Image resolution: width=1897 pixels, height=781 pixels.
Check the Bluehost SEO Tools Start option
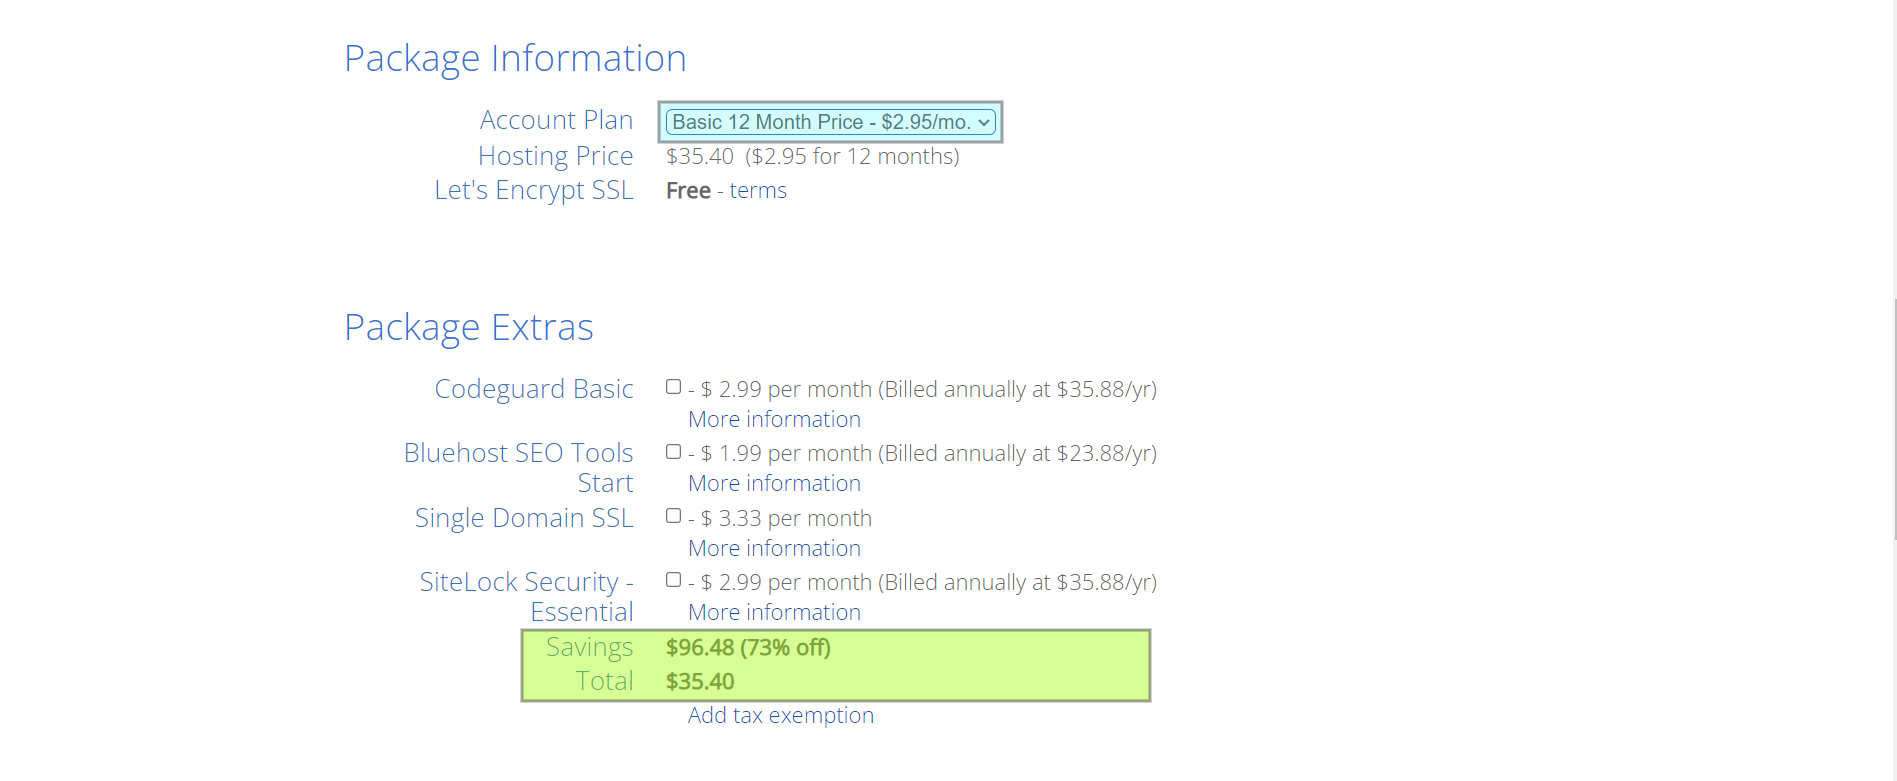(674, 452)
